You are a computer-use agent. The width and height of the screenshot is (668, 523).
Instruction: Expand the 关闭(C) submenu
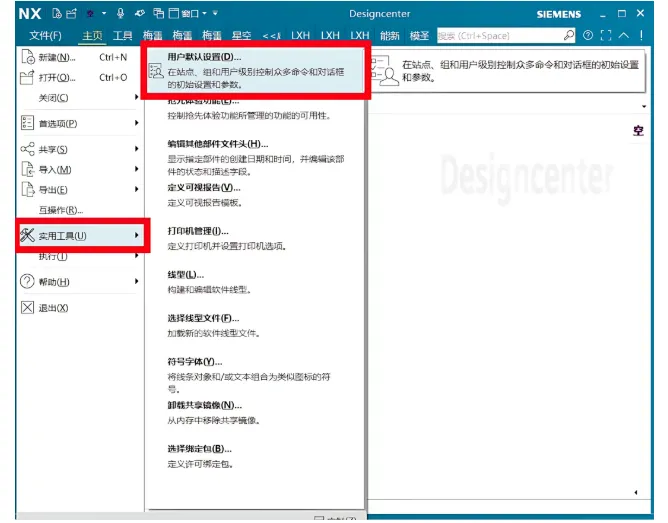tap(80, 98)
